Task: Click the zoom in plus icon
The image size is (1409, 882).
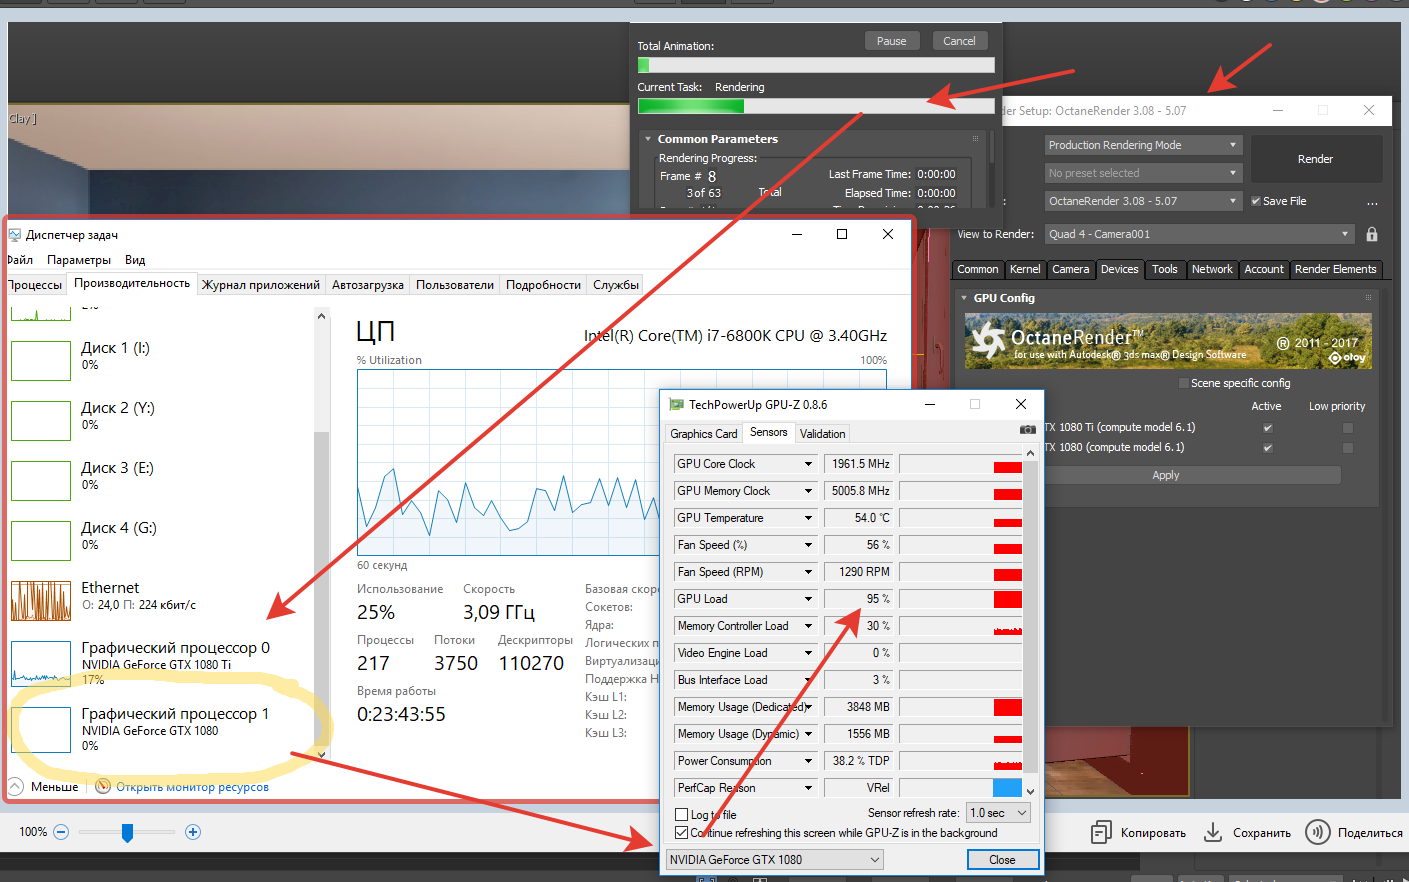Action: pyautogui.click(x=193, y=832)
